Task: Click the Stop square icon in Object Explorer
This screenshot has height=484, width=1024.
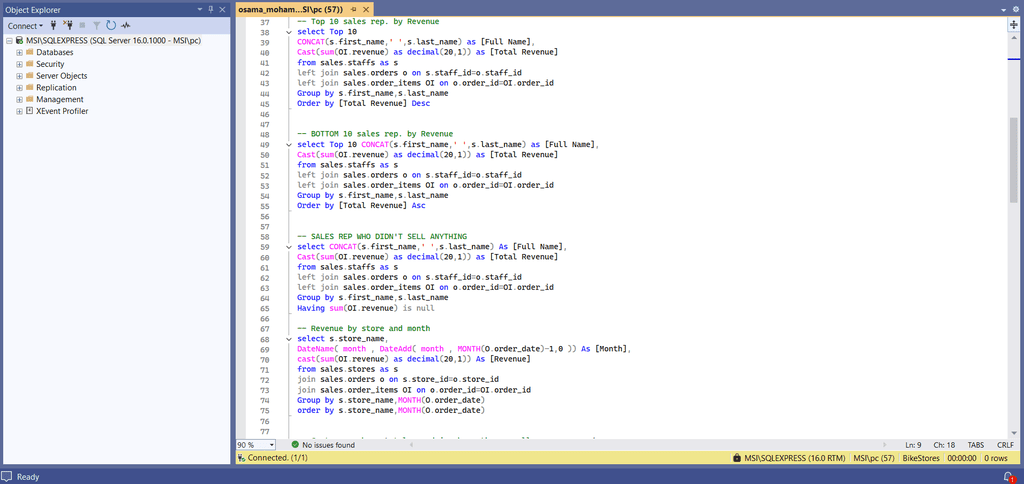Action: (x=83, y=25)
